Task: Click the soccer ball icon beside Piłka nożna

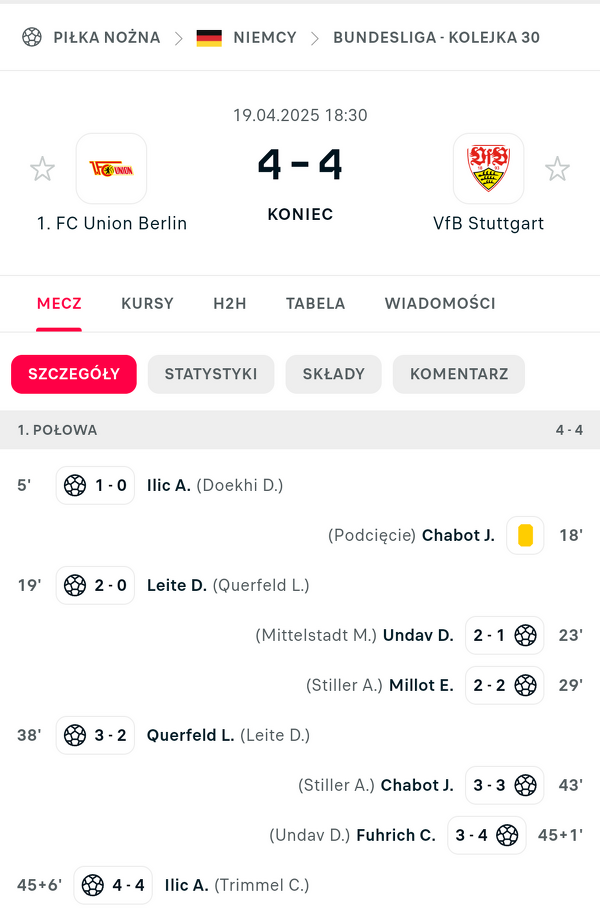Action: click(32, 37)
